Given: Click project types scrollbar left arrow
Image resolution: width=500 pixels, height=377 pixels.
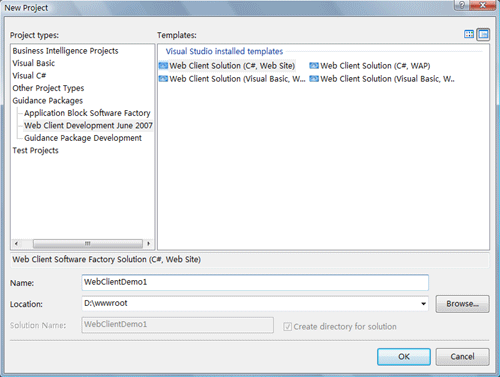Looking at the screenshot, I should 16,243.
